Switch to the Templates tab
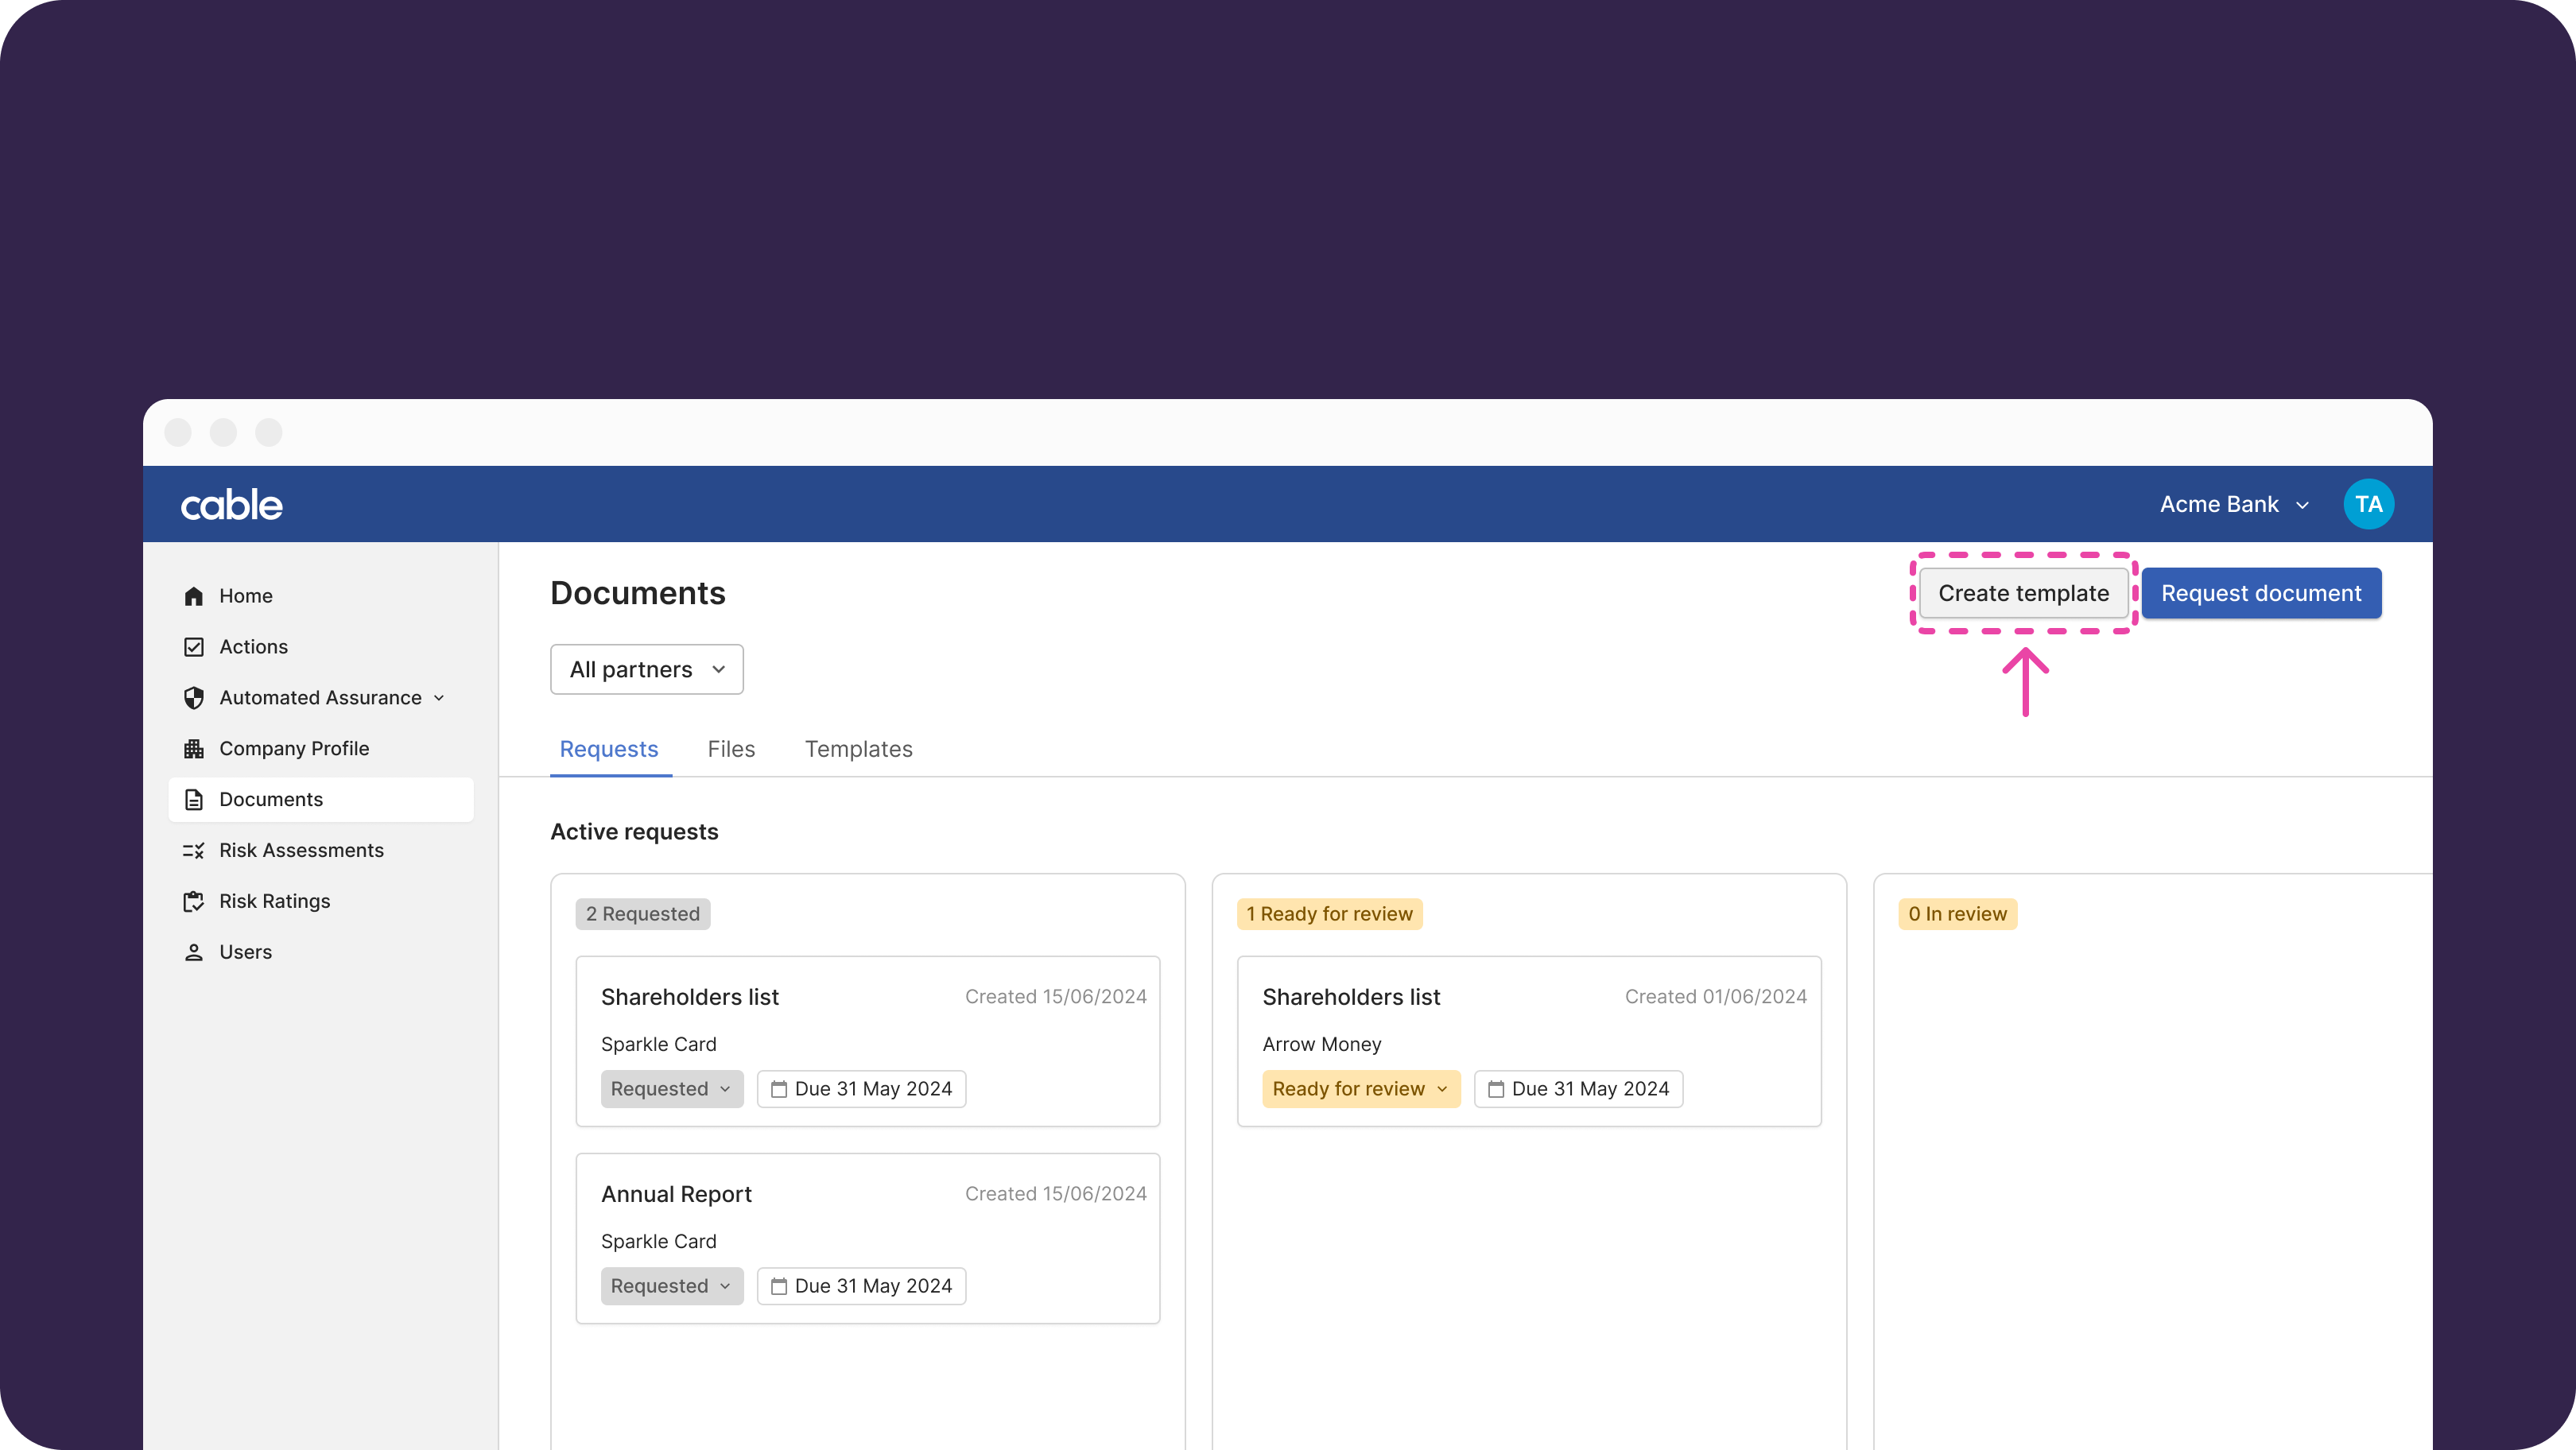Viewport: 2576px width, 1450px height. click(x=858, y=749)
